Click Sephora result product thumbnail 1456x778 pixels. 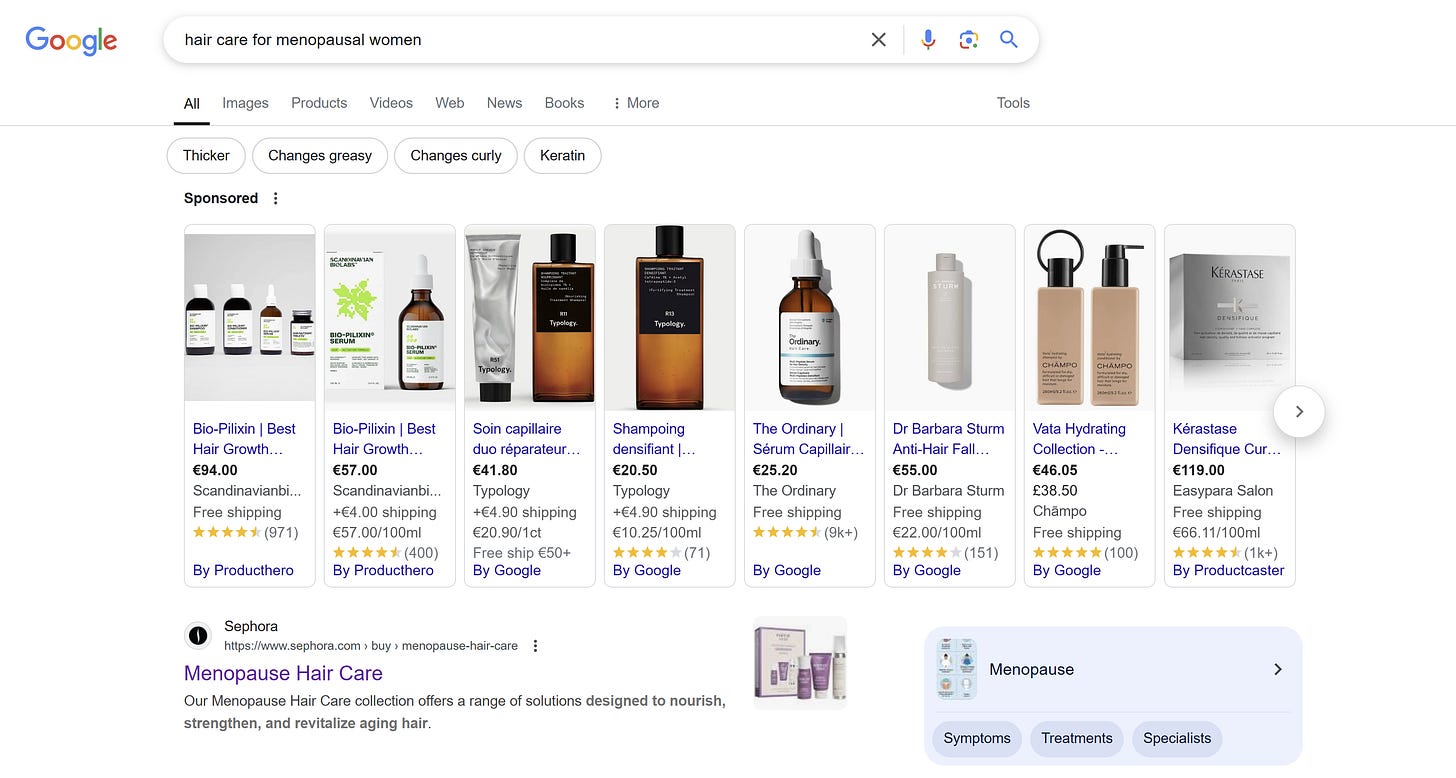800,663
